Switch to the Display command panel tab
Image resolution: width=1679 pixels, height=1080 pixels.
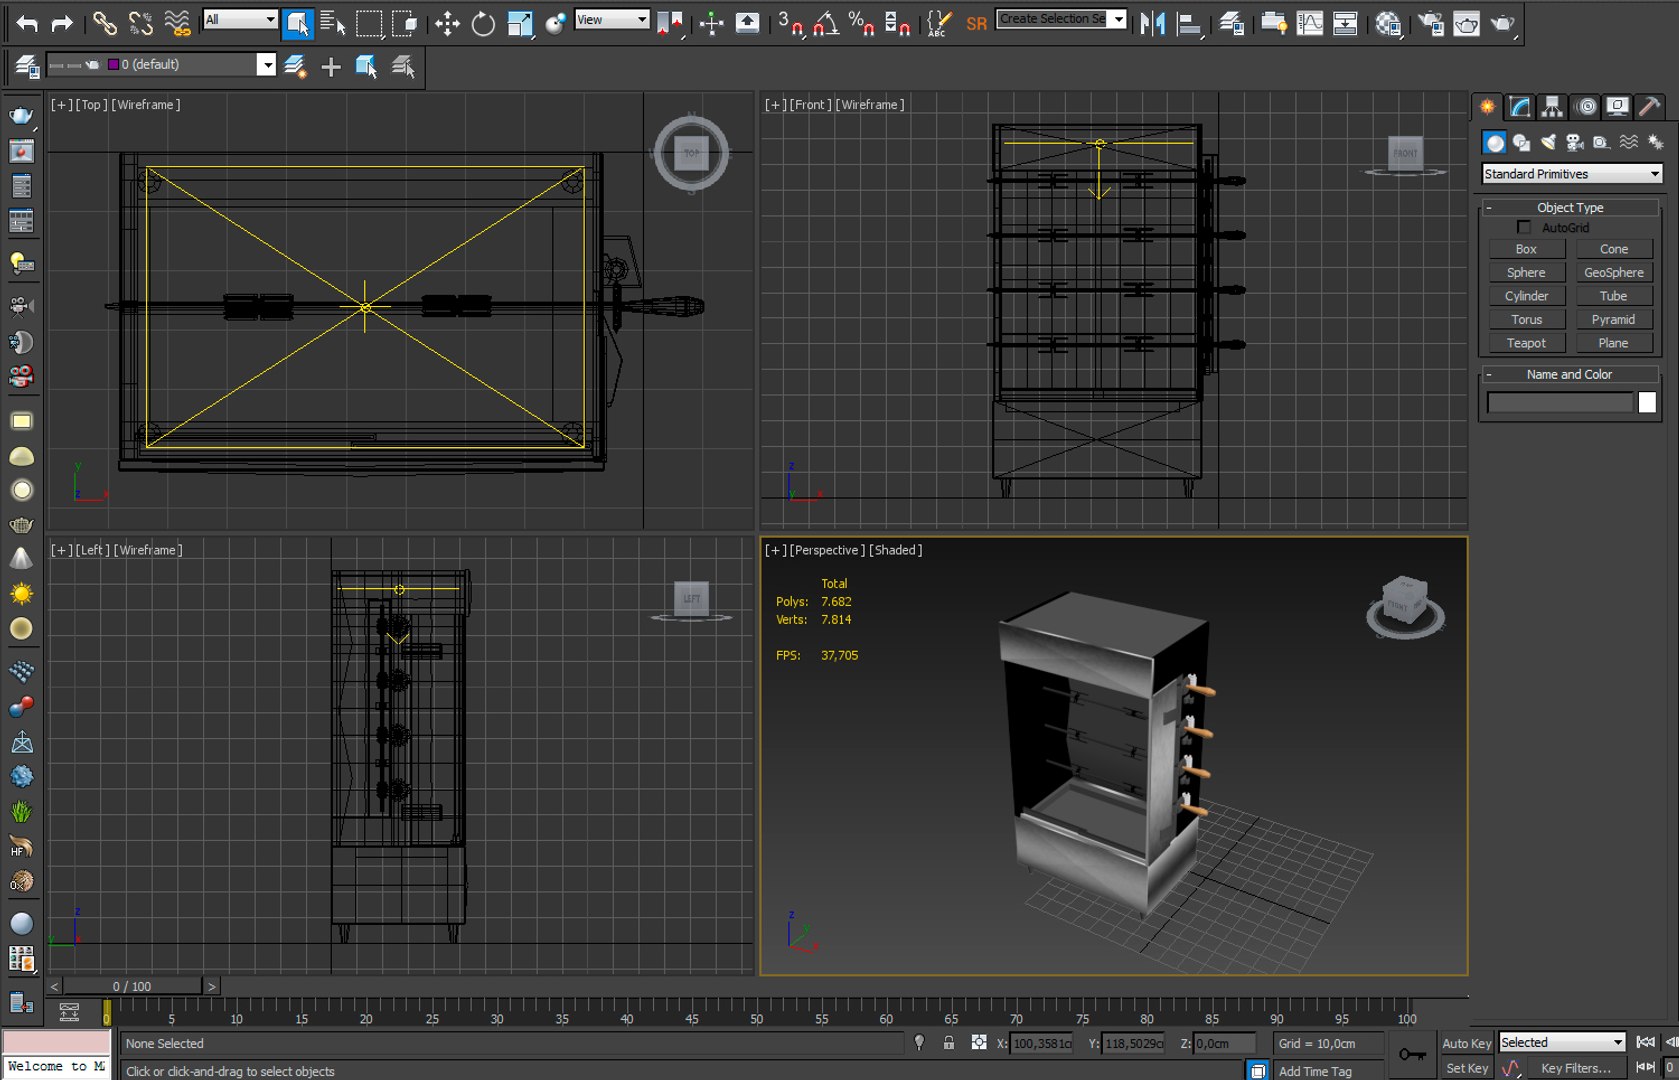coord(1617,106)
